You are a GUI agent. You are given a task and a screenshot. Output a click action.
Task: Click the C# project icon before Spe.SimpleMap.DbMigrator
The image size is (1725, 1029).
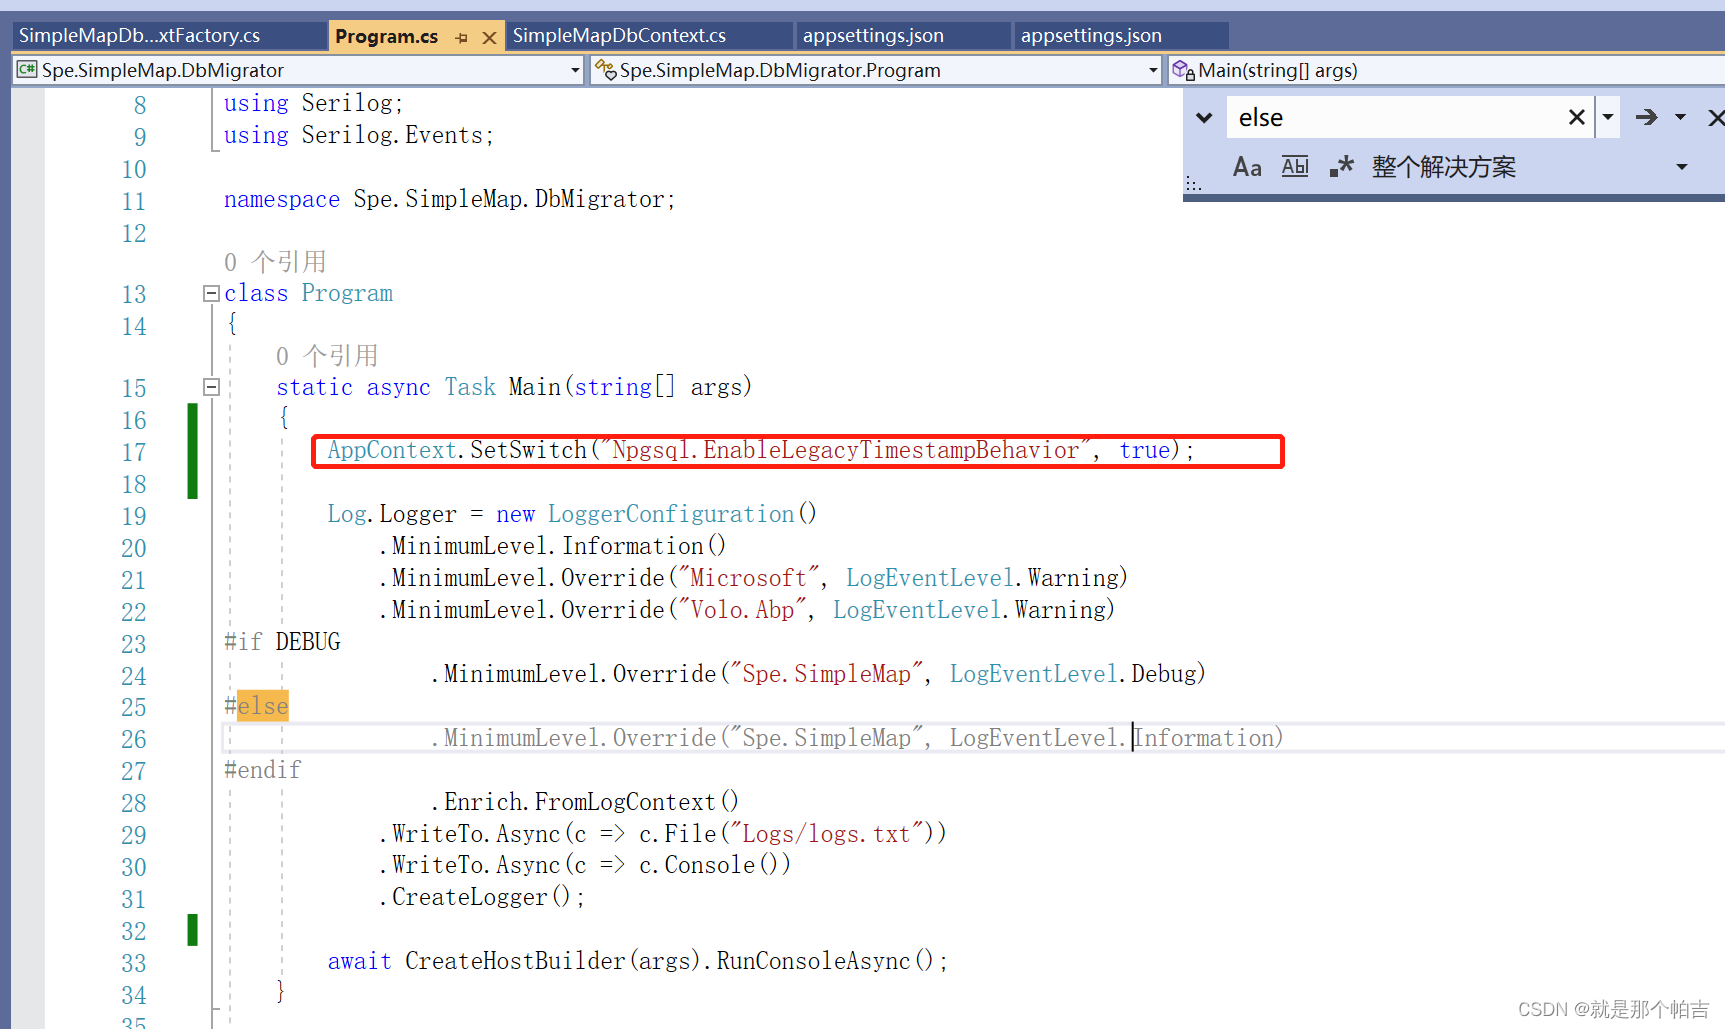(x=27, y=70)
